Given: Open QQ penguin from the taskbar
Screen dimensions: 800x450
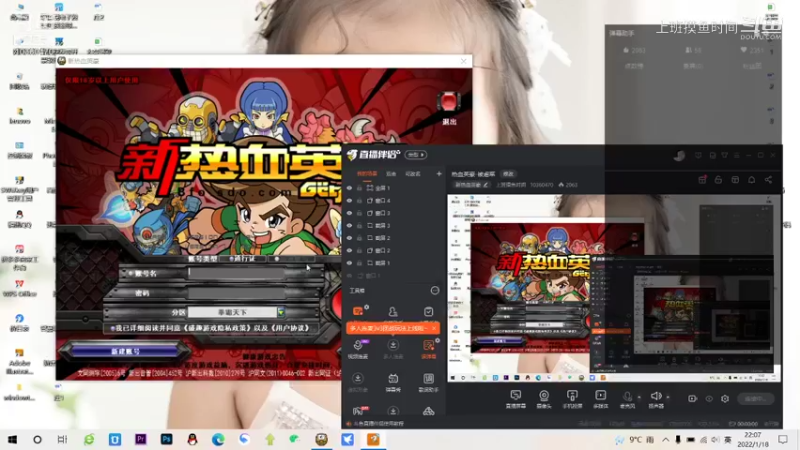Looking at the screenshot, I should [192, 439].
